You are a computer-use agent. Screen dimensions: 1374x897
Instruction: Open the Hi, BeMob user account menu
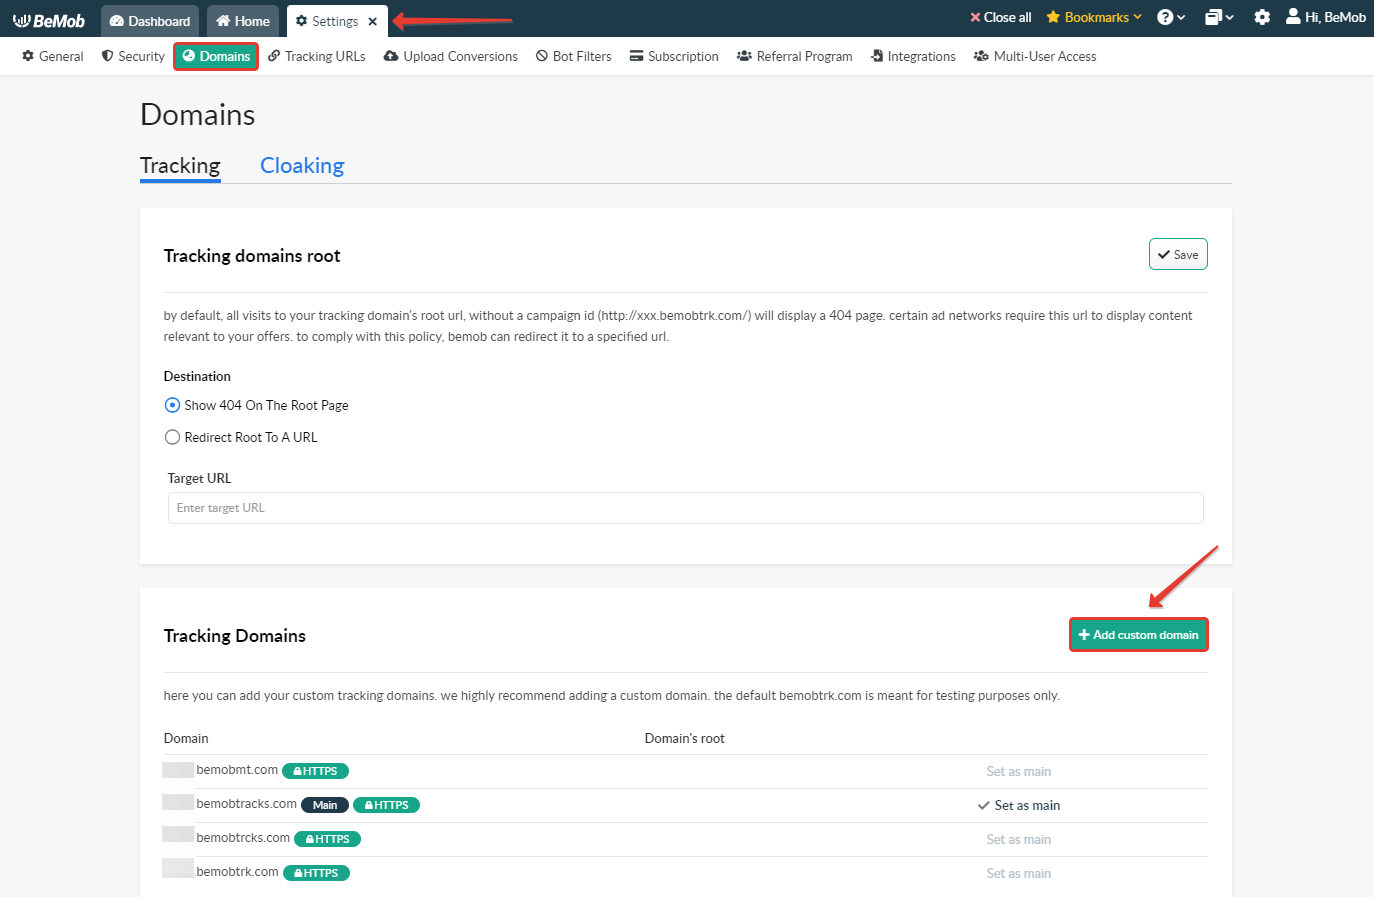coord(1326,17)
